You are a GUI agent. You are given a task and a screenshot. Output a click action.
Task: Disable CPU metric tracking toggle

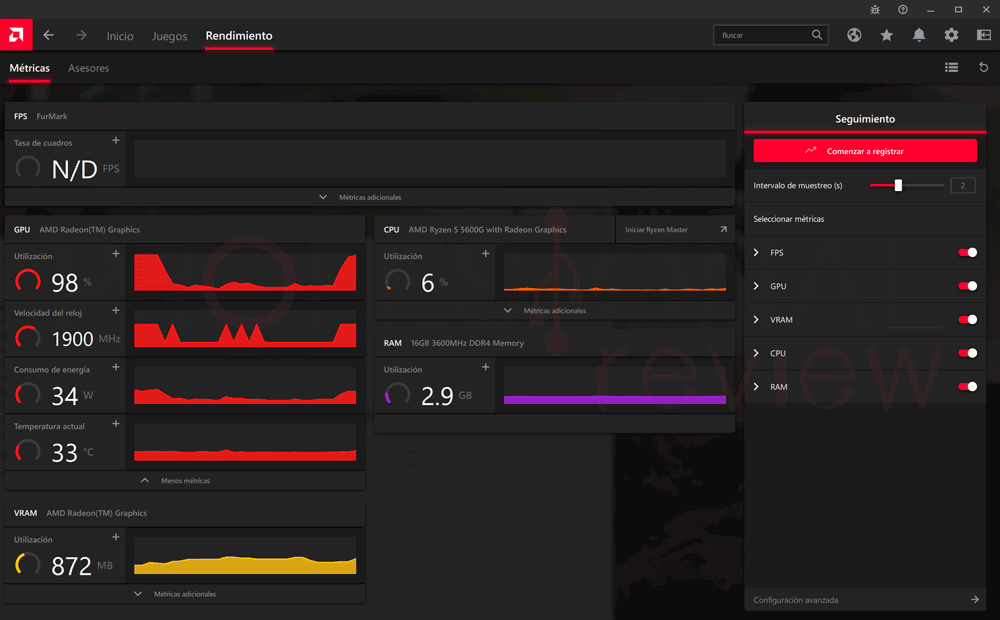click(967, 353)
